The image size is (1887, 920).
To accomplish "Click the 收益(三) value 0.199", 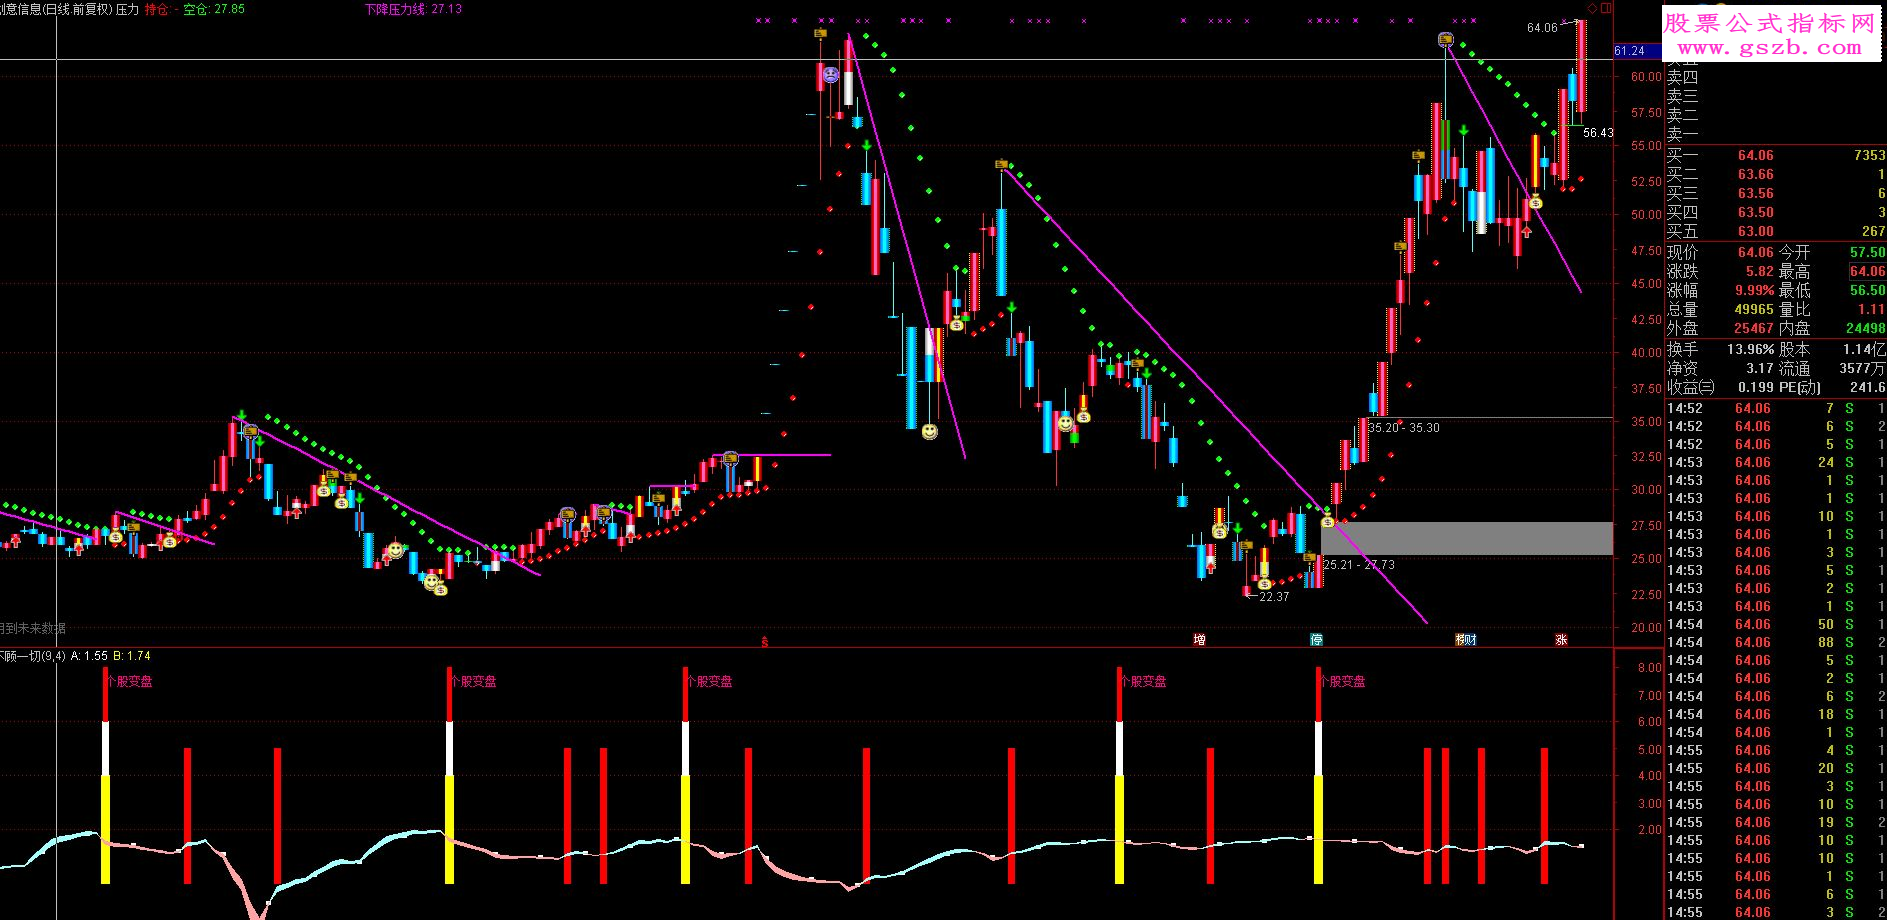I will [1756, 387].
